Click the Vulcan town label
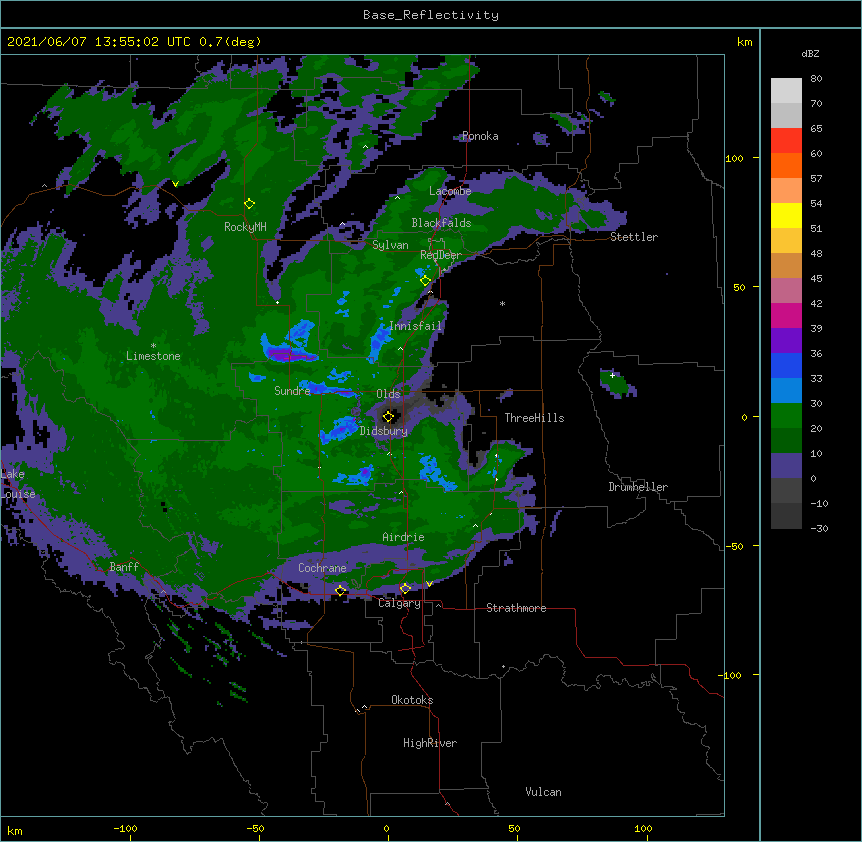862x842 pixels. 543,792
